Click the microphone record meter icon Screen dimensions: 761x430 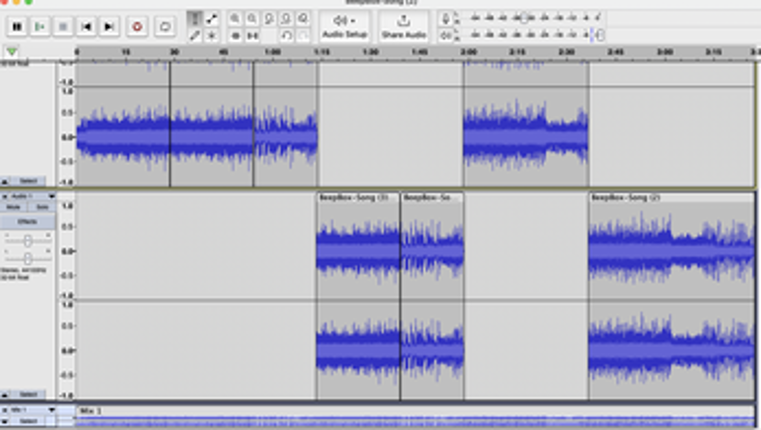(445, 18)
